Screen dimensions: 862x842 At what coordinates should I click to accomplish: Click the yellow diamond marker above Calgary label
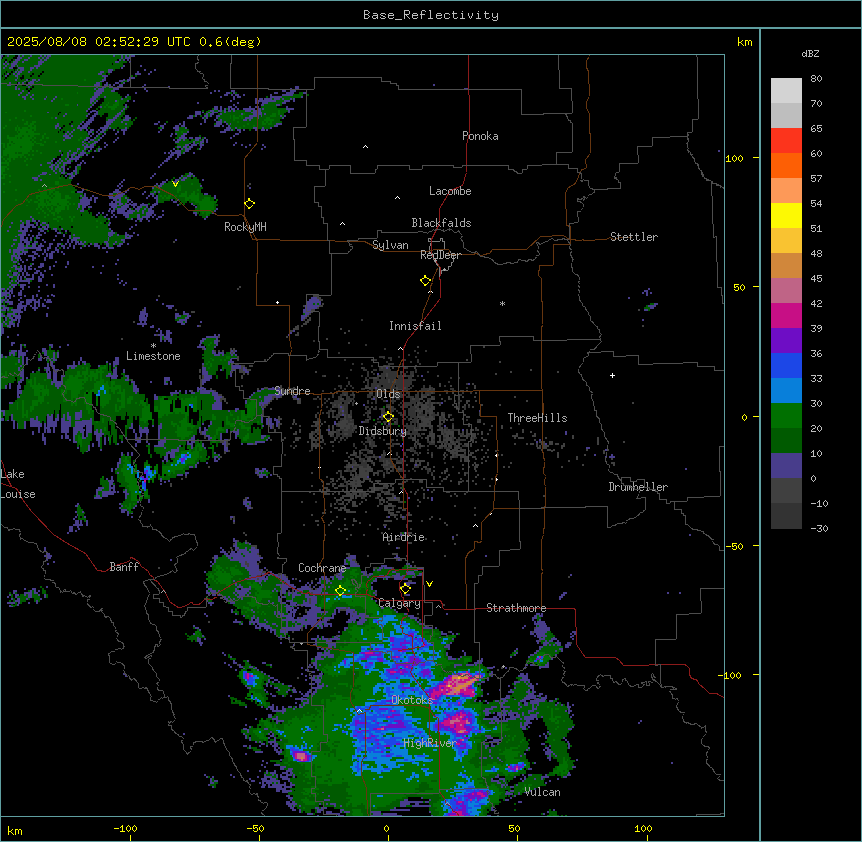405,589
